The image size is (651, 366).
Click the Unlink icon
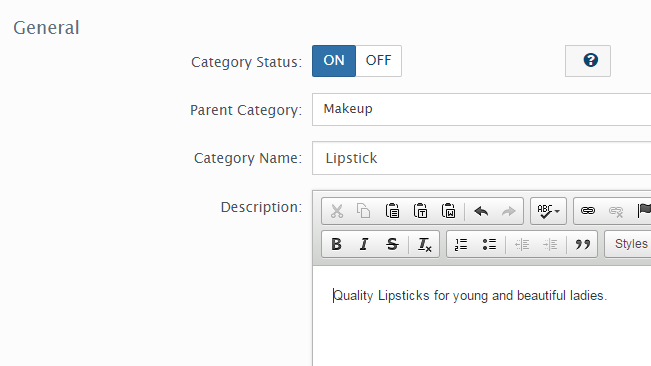click(x=616, y=211)
